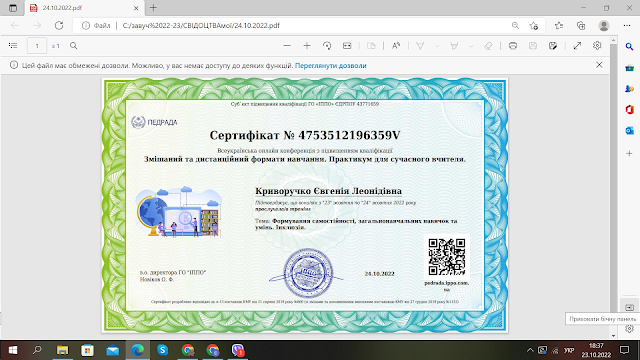Zoom out the PDF with minus button
Screen dimensions: 640x360
287,46
